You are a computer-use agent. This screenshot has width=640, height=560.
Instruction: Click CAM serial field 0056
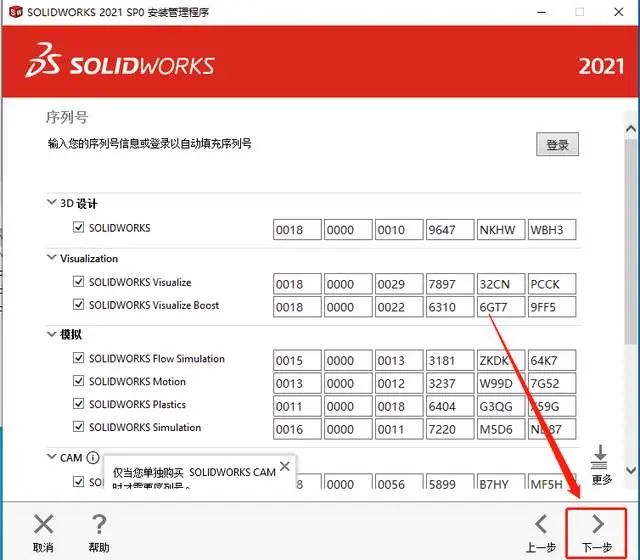(x=399, y=482)
